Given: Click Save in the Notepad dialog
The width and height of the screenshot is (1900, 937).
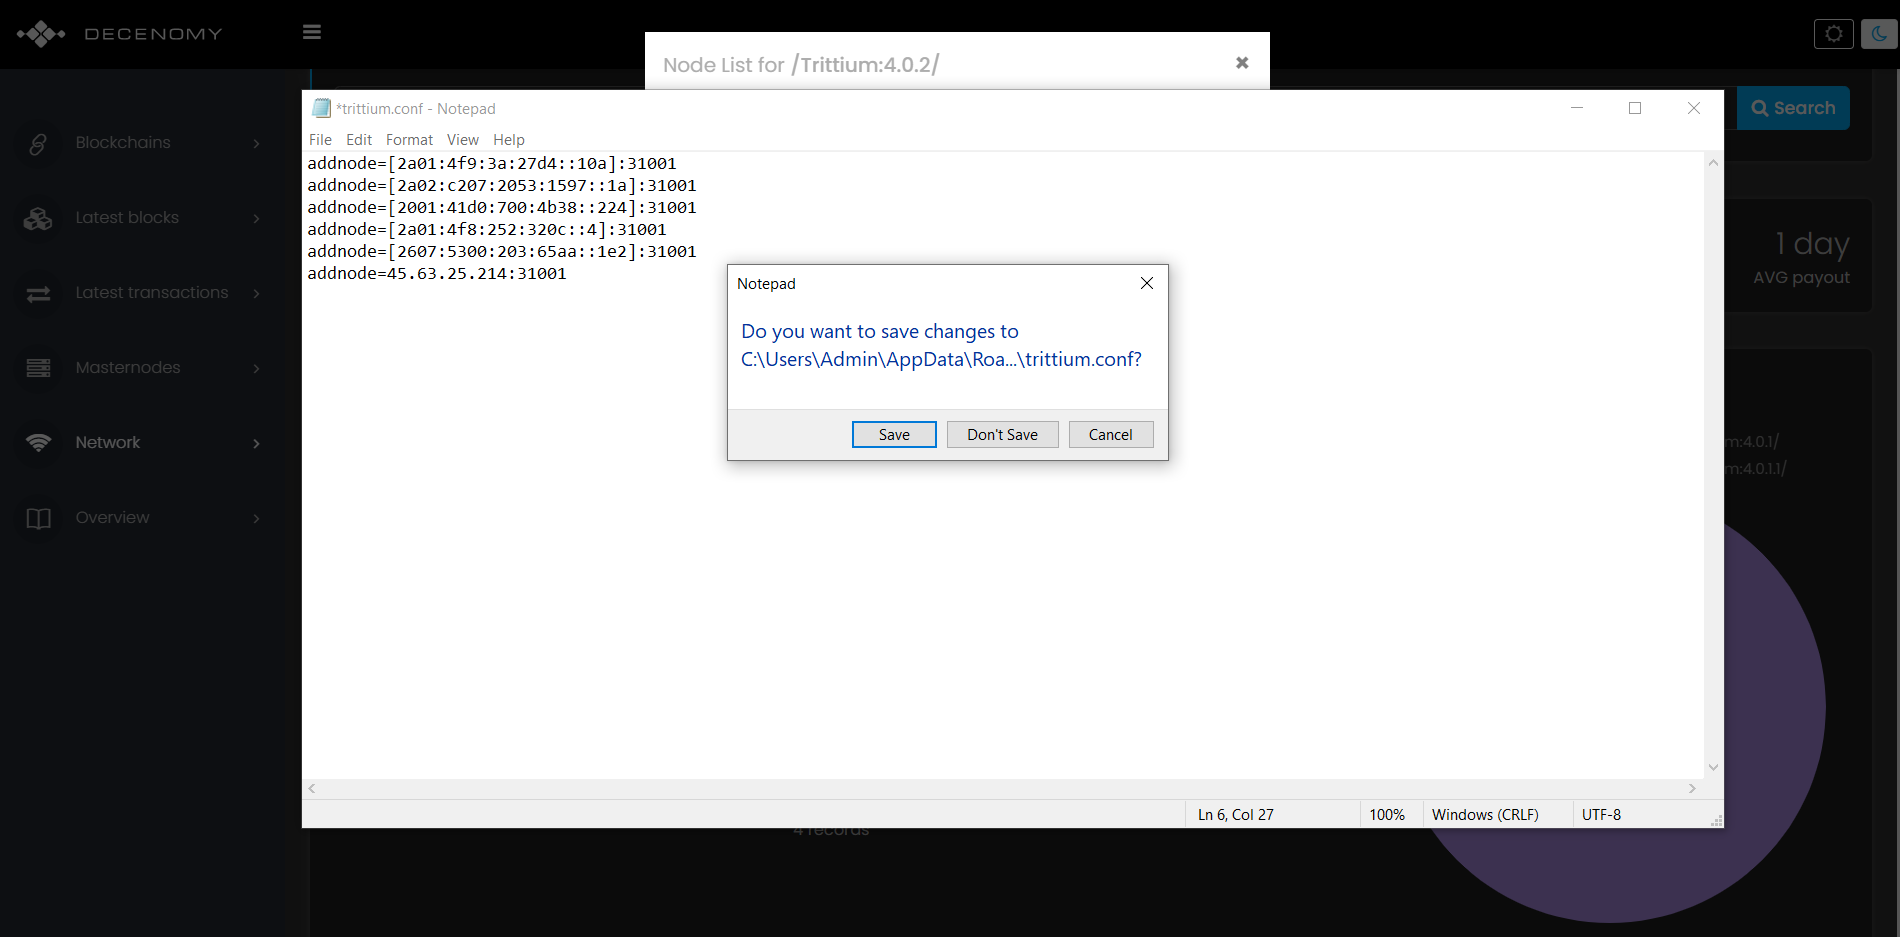Looking at the screenshot, I should [x=894, y=434].
